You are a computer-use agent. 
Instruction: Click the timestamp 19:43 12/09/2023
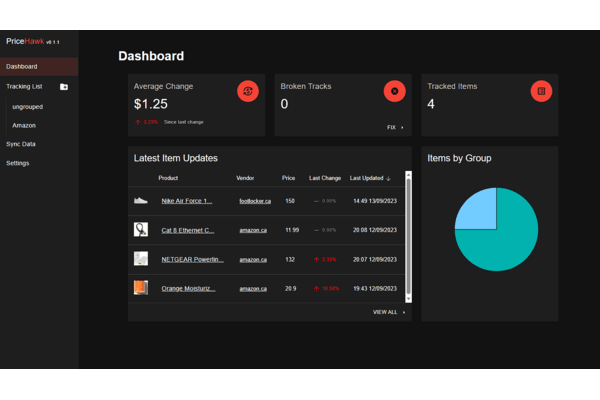coord(375,289)
